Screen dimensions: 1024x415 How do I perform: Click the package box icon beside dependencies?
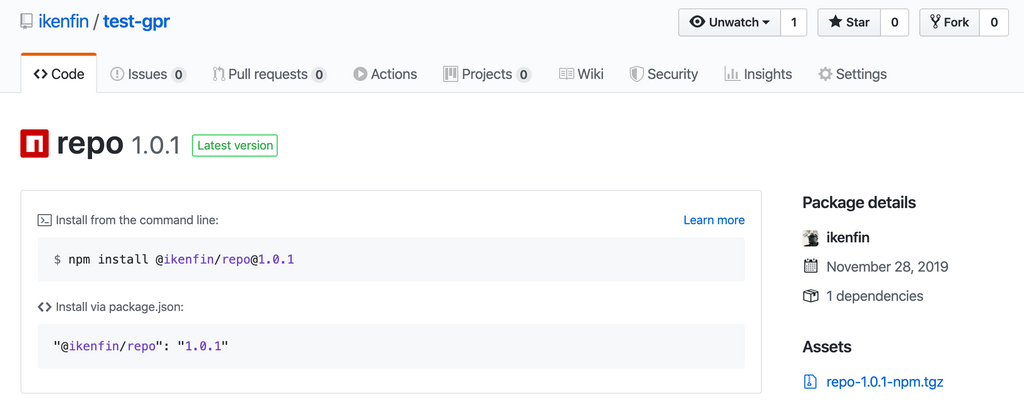coord(810,296)
